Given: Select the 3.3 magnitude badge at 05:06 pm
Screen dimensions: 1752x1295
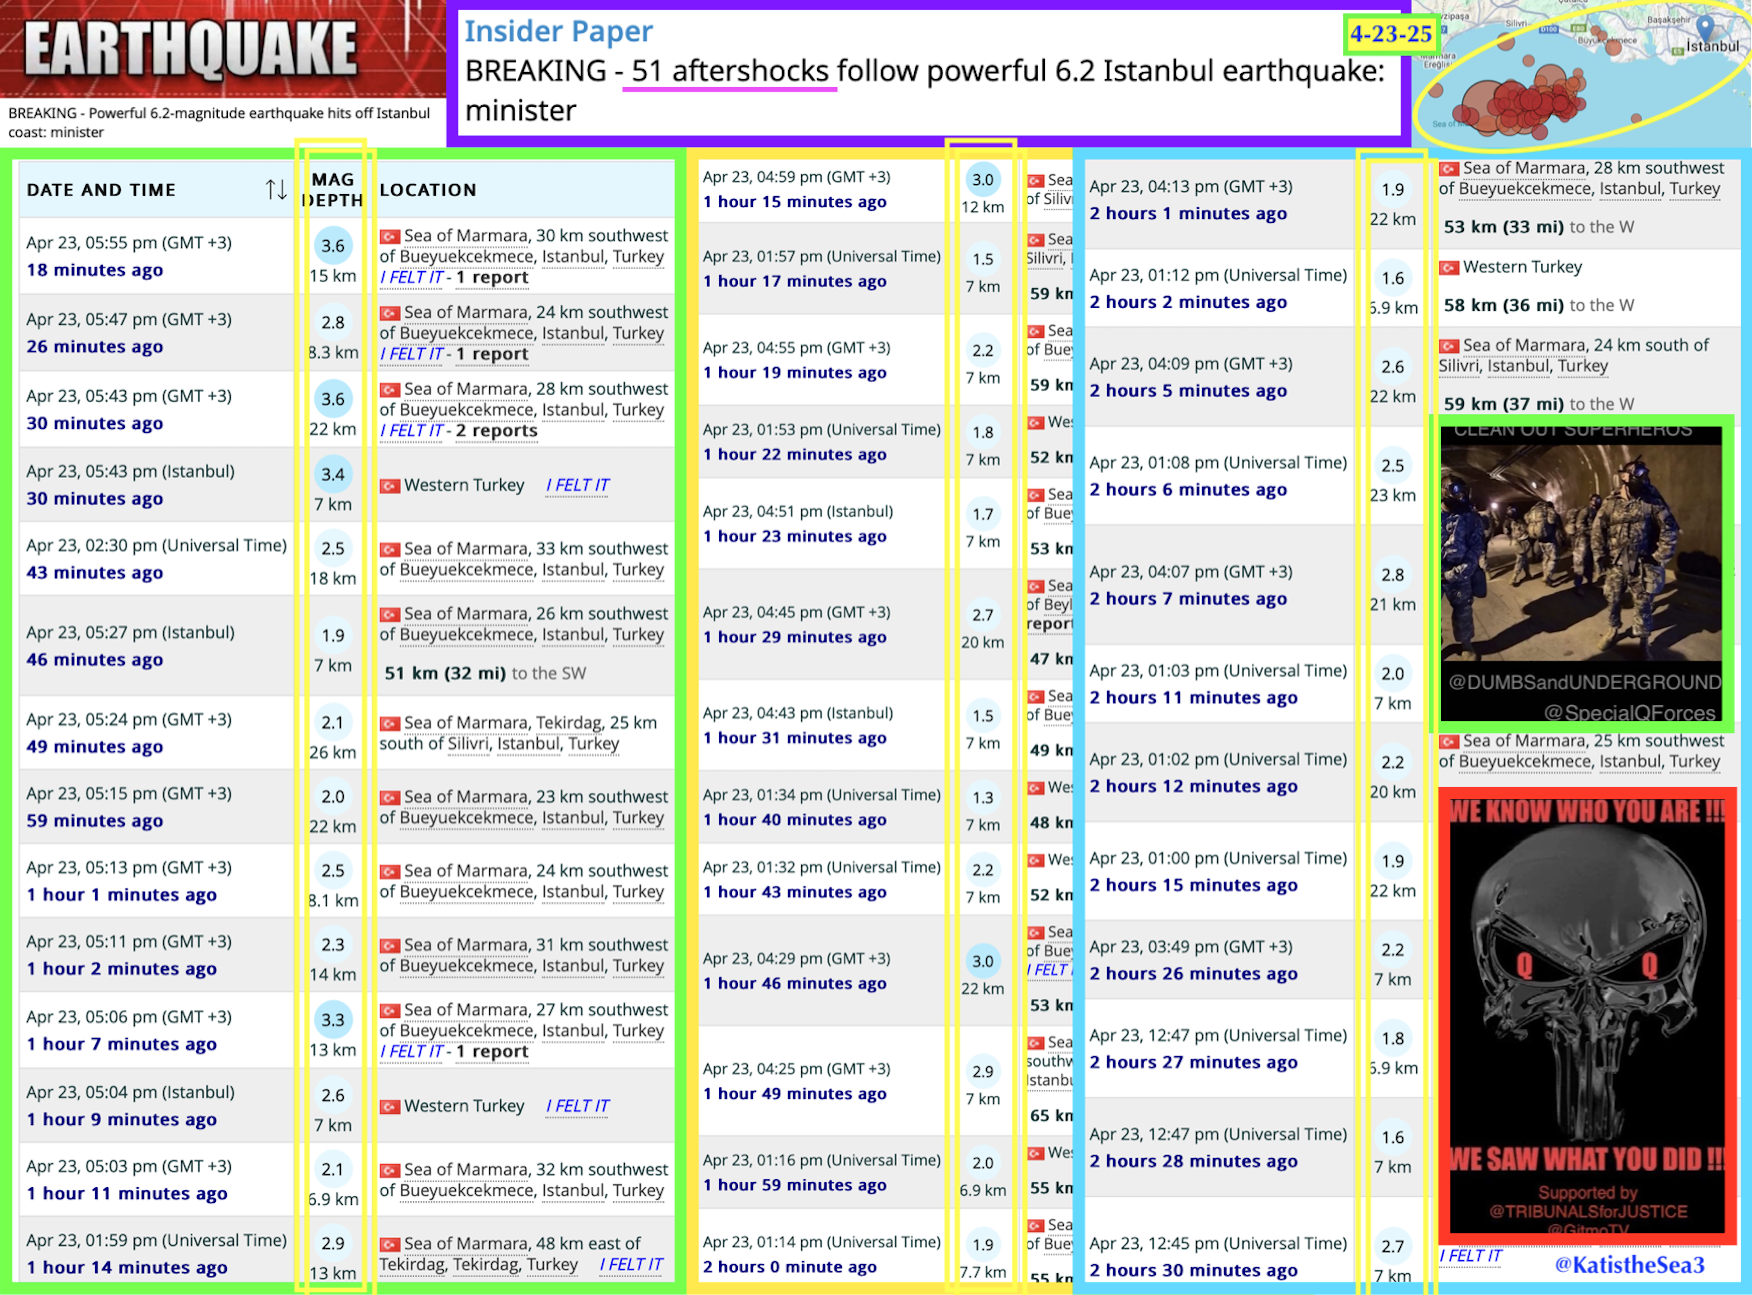Looking at the screenshot, I should click(x=333, y=1020).
